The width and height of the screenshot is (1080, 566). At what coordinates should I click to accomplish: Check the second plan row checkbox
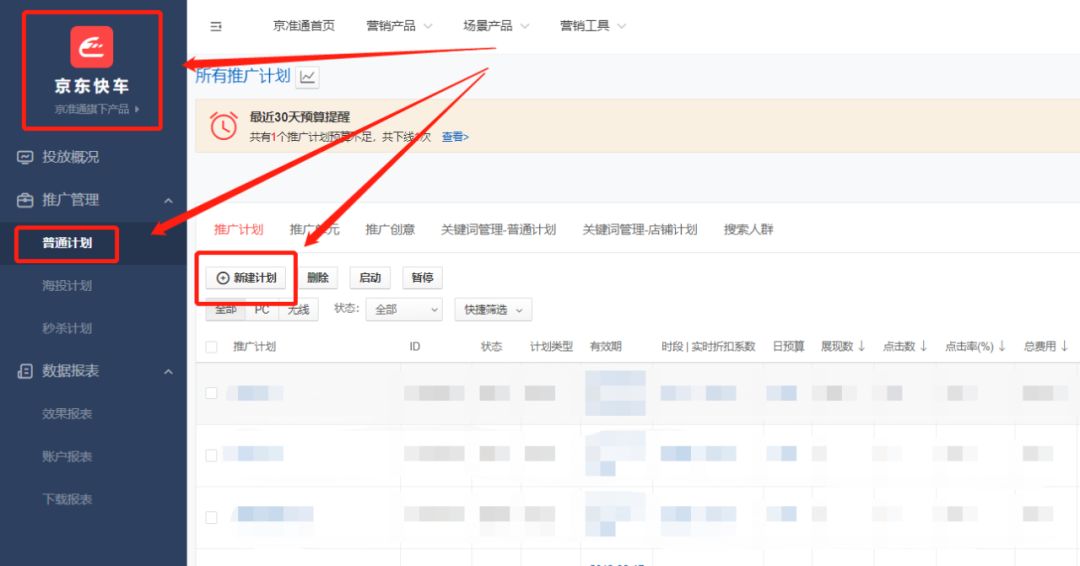click(211, 455)
